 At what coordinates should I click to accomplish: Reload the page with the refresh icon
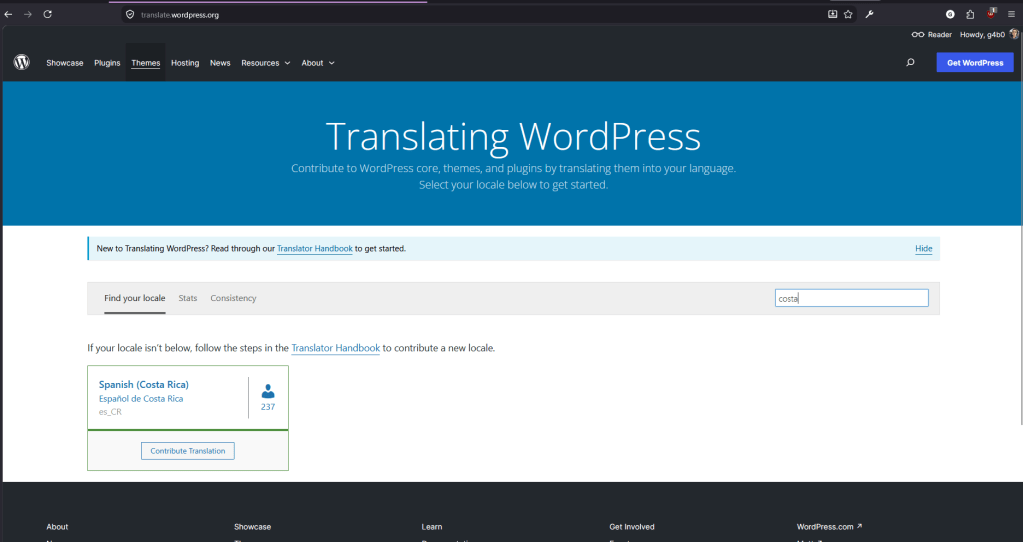coord(48,14)
